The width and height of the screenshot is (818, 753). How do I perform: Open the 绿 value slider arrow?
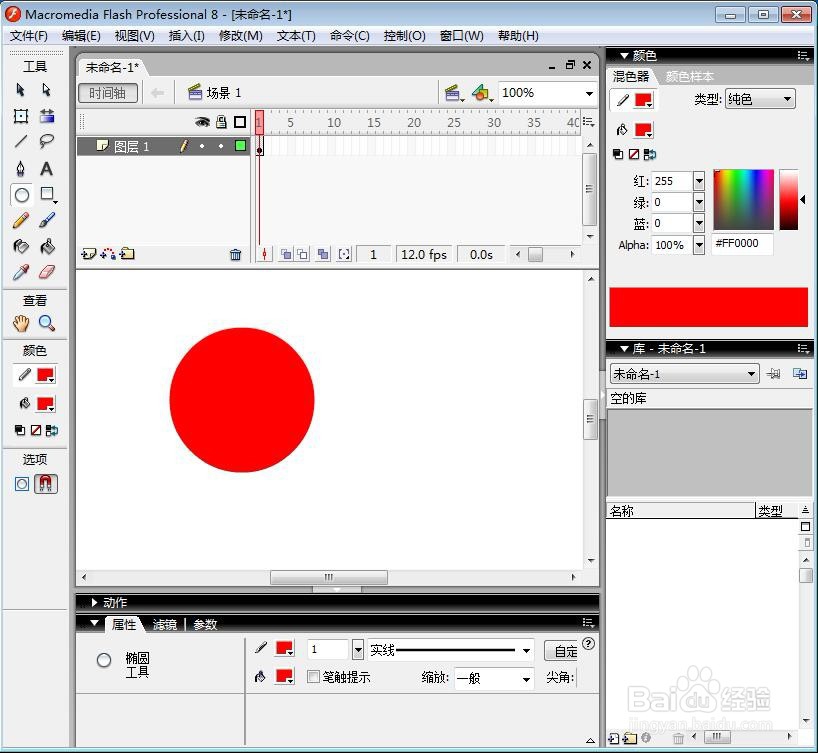pos(699,202)
